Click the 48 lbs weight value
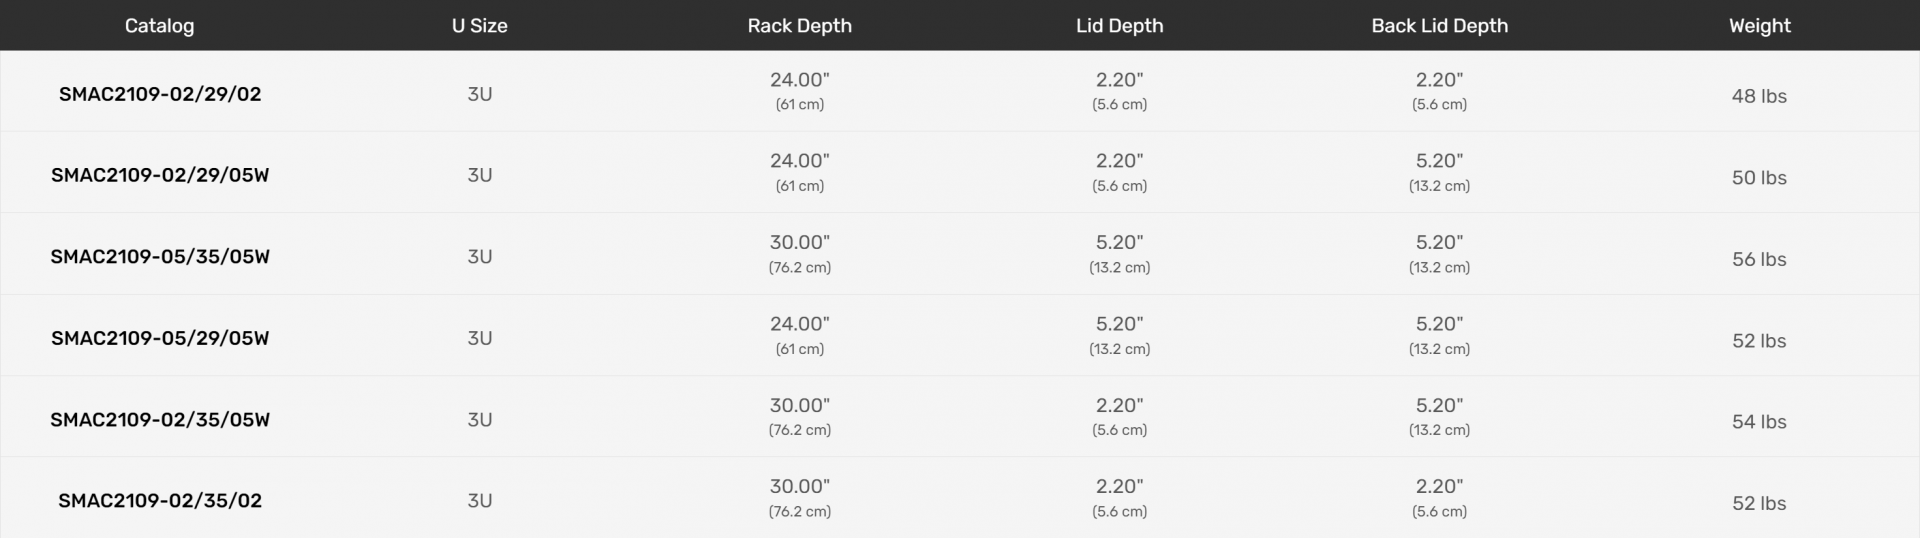 pos(1759,96)
